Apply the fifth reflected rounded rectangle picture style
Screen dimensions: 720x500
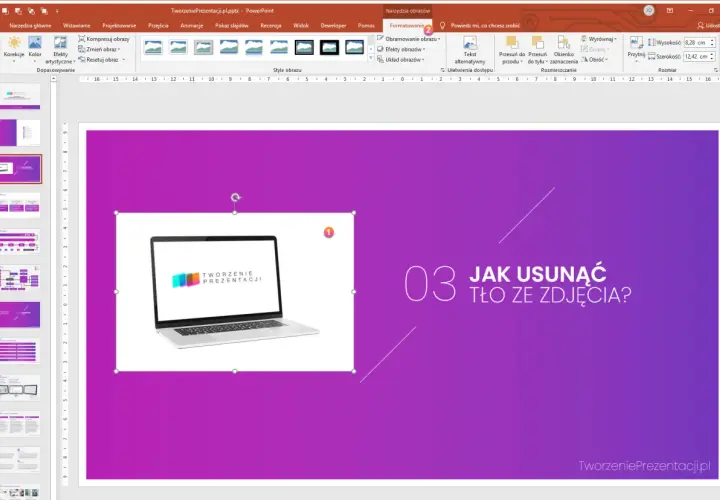pos(254,47)
